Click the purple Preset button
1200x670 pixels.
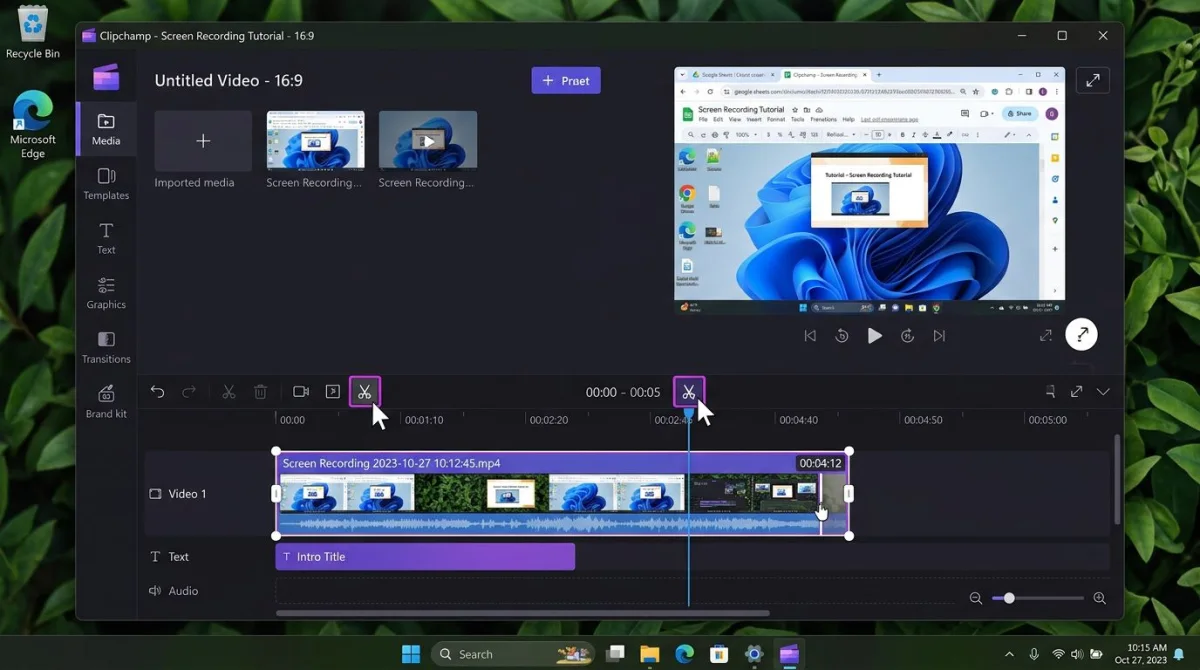(566, 81)
